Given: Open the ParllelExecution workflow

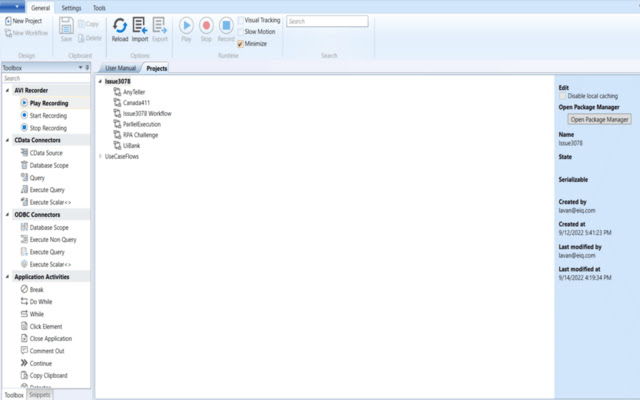Looking at the screenshot, I should click(x=137, y=124).
